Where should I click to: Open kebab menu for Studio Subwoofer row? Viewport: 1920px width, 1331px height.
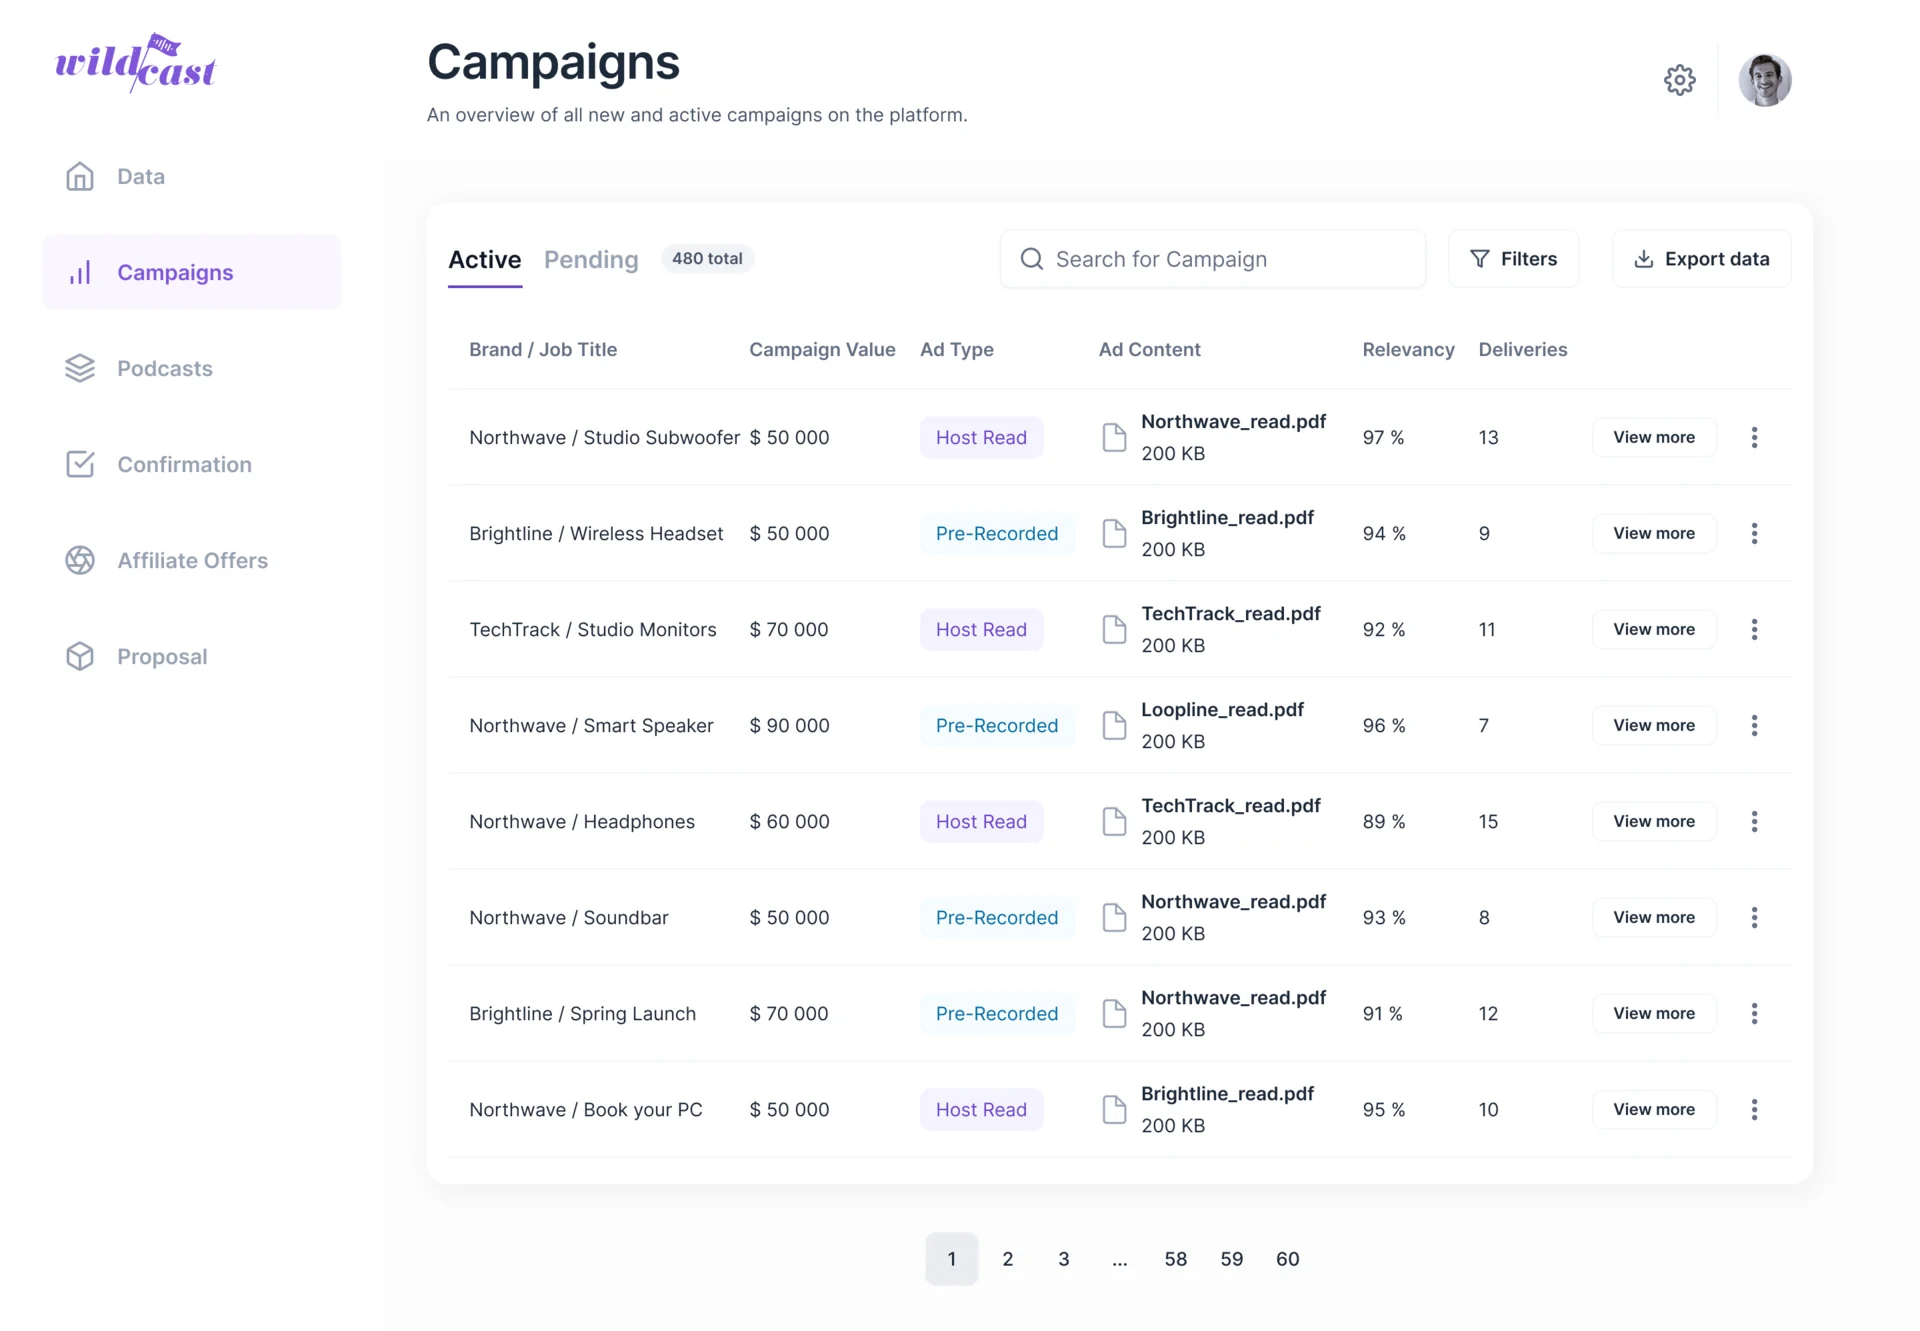pos(1754,437)
